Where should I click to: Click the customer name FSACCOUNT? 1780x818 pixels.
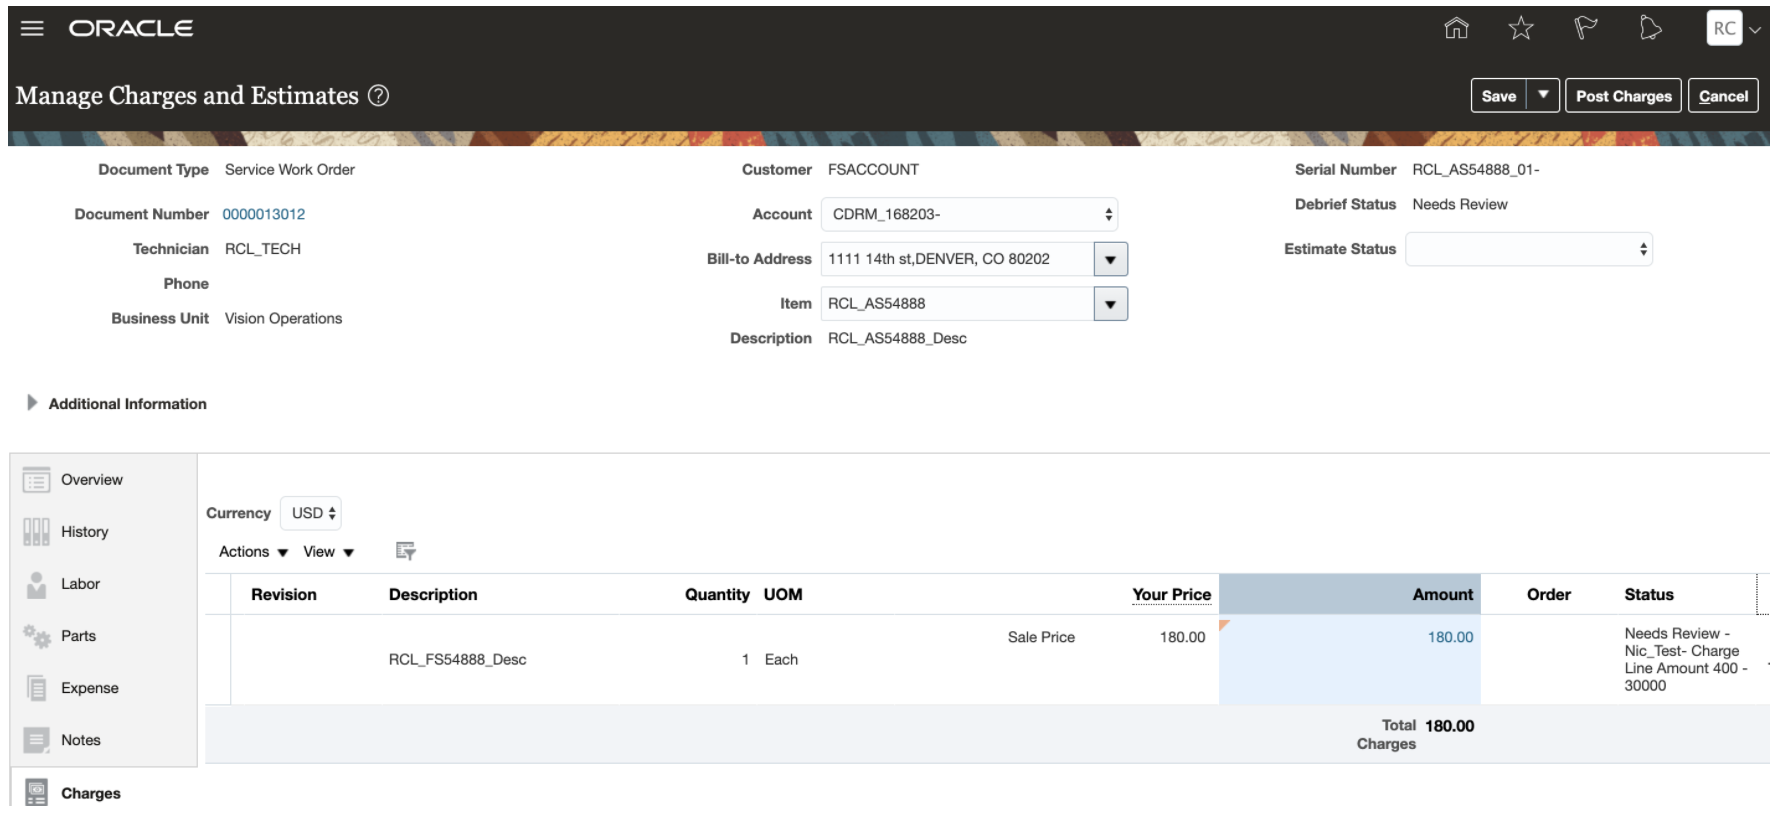[x=873, y=169]
